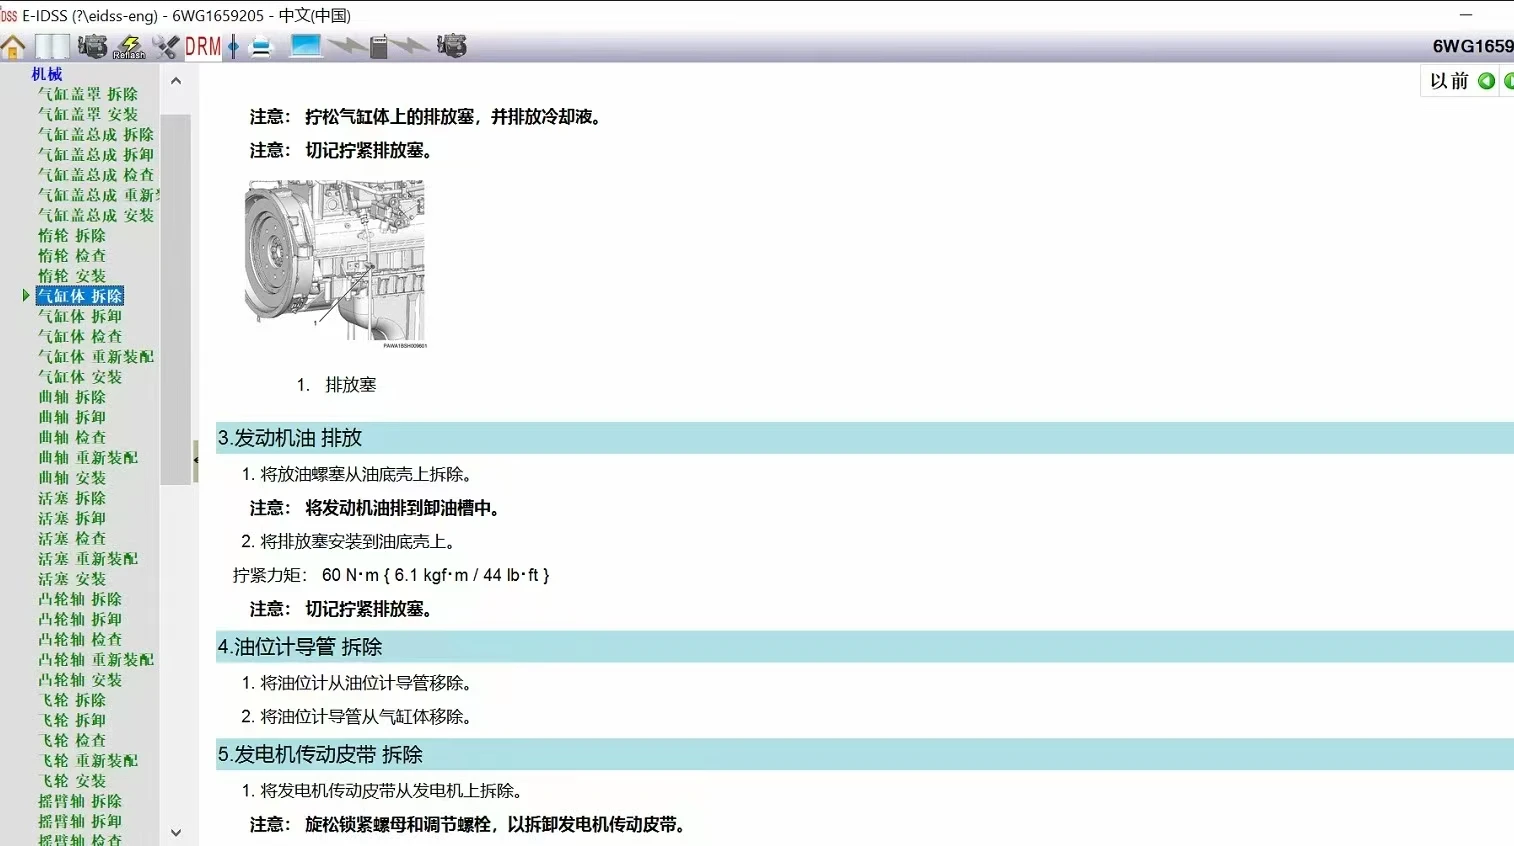
Task: Select the engine diagnostics icon on toolbar
Action: (92, 46)
